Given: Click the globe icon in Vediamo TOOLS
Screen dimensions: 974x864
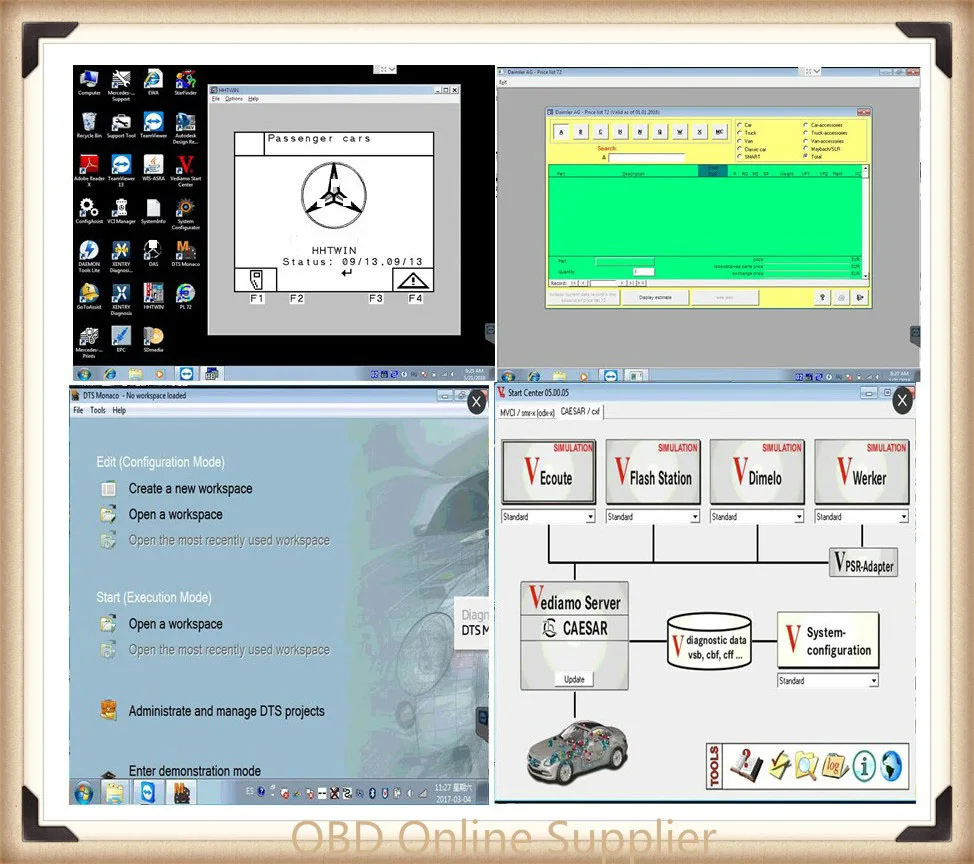Looking at the screenshot, I should [891, 766].
